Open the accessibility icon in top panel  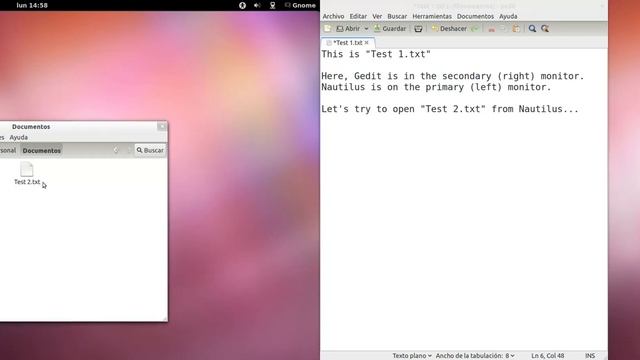(x=242, y=5)
